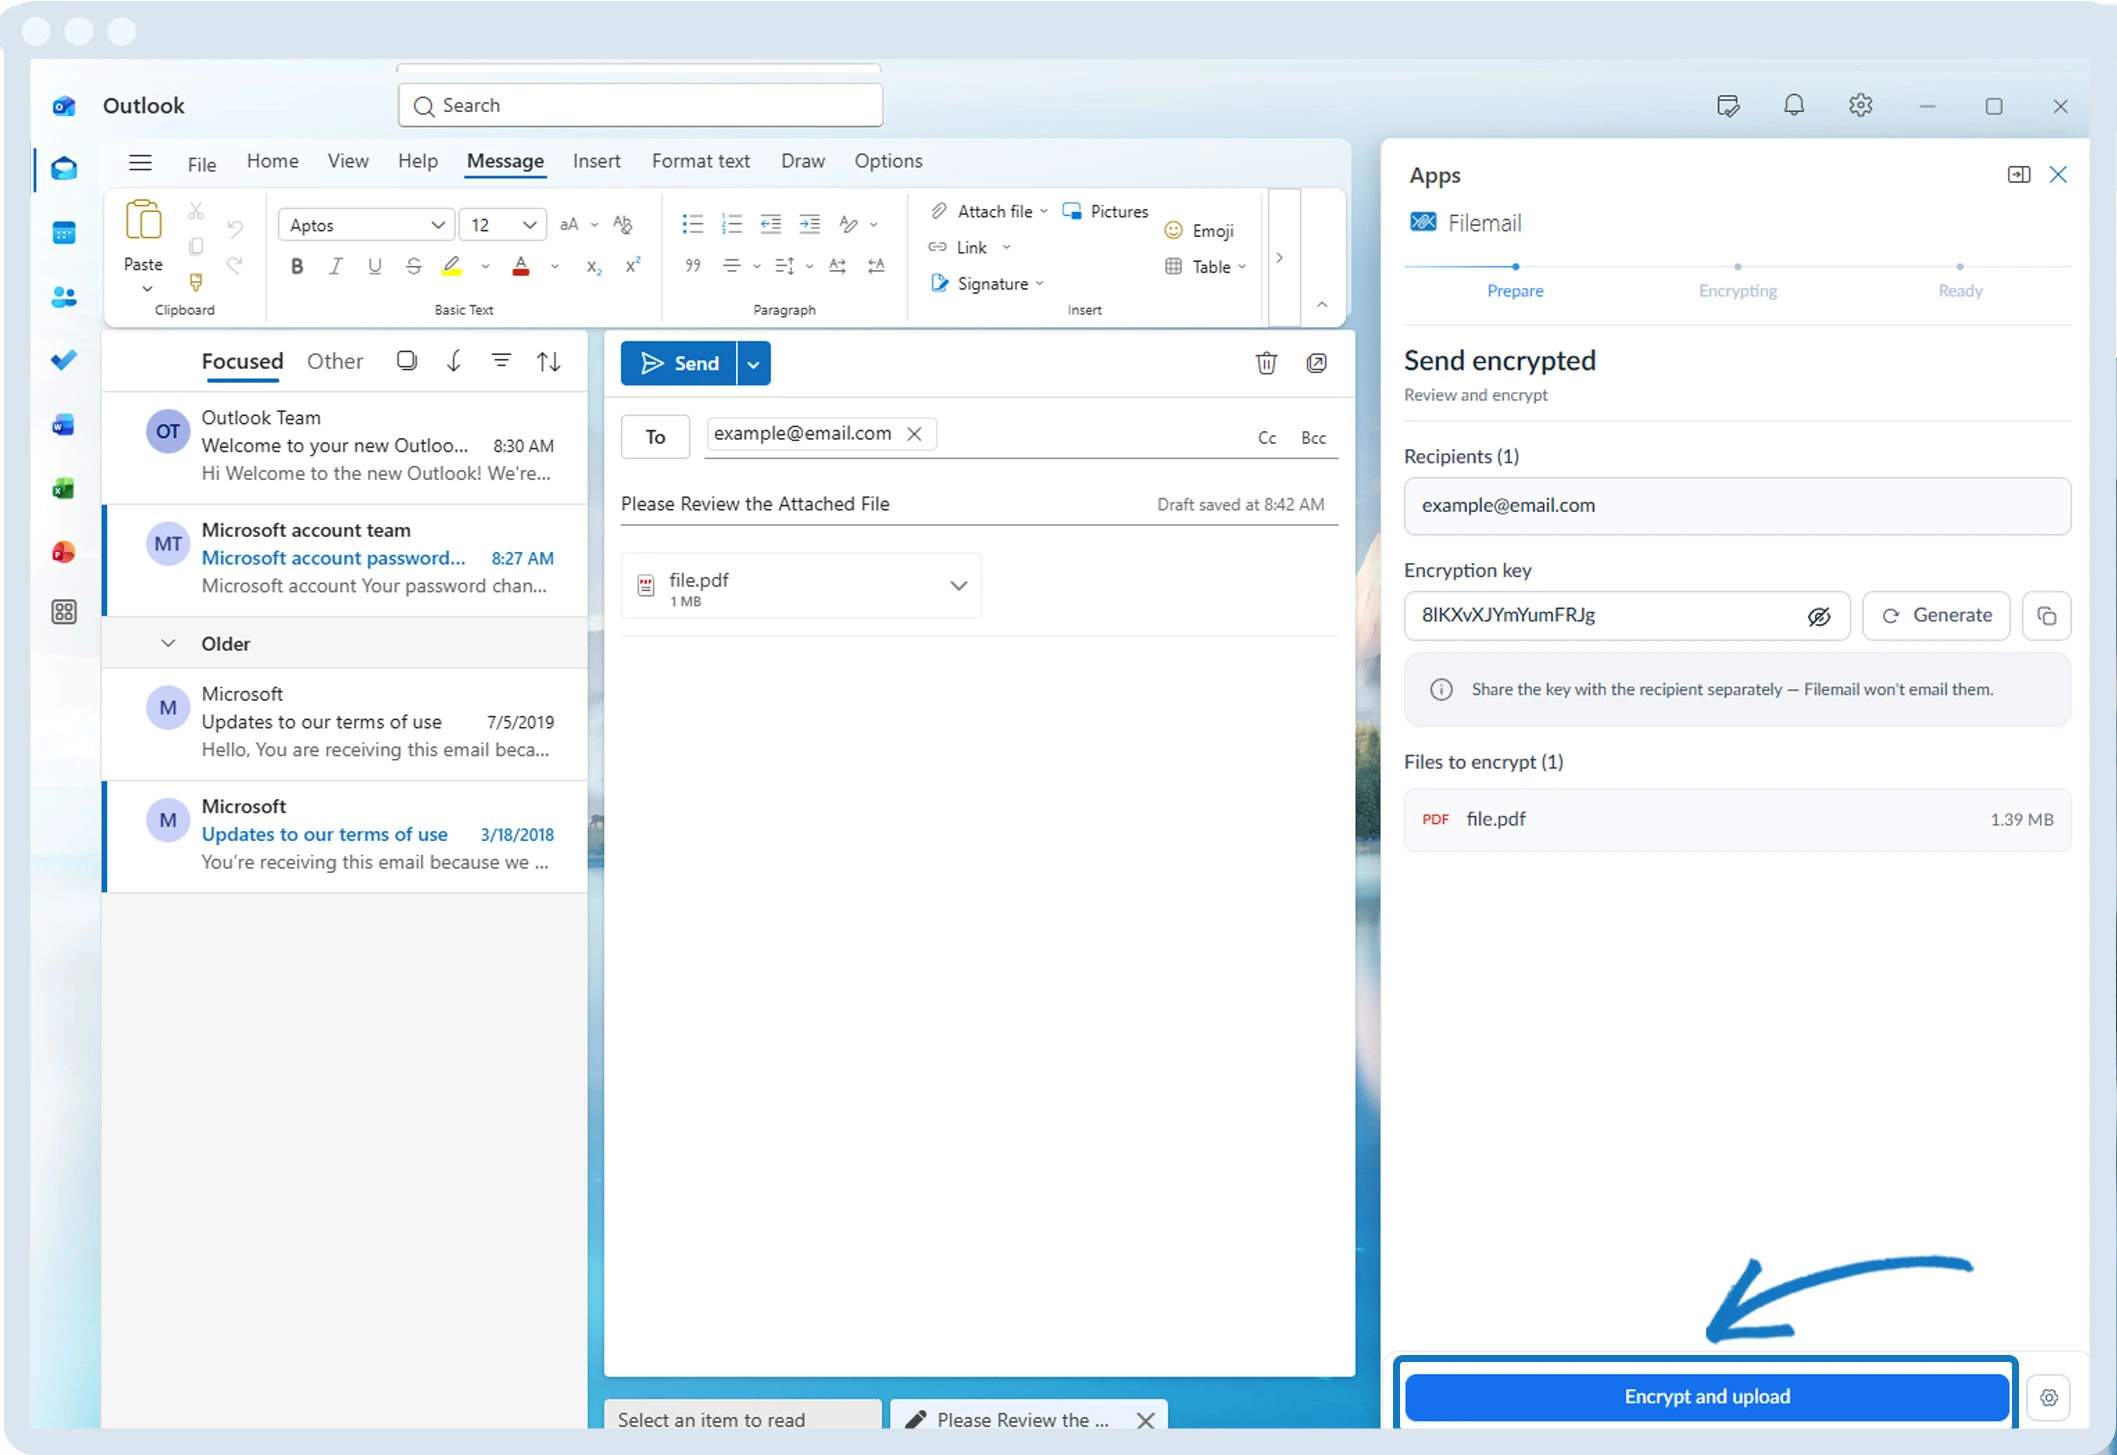Viewport: 2117px width, 1455px height.
Task: Click the To recipients button
Action: point(655,437)
